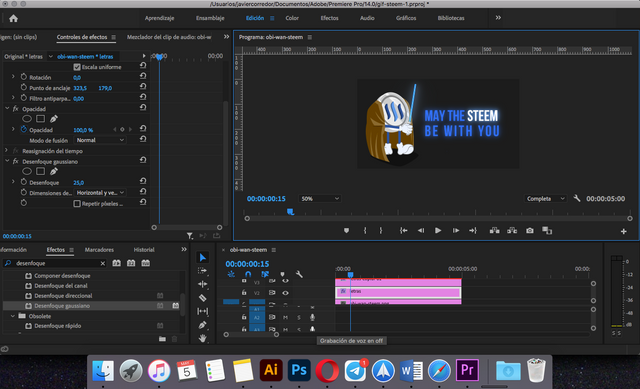Viewport: 640px width, 389px height.
Task: Open the Modo de fusión Normal dropdown
Action: (100, 140)
